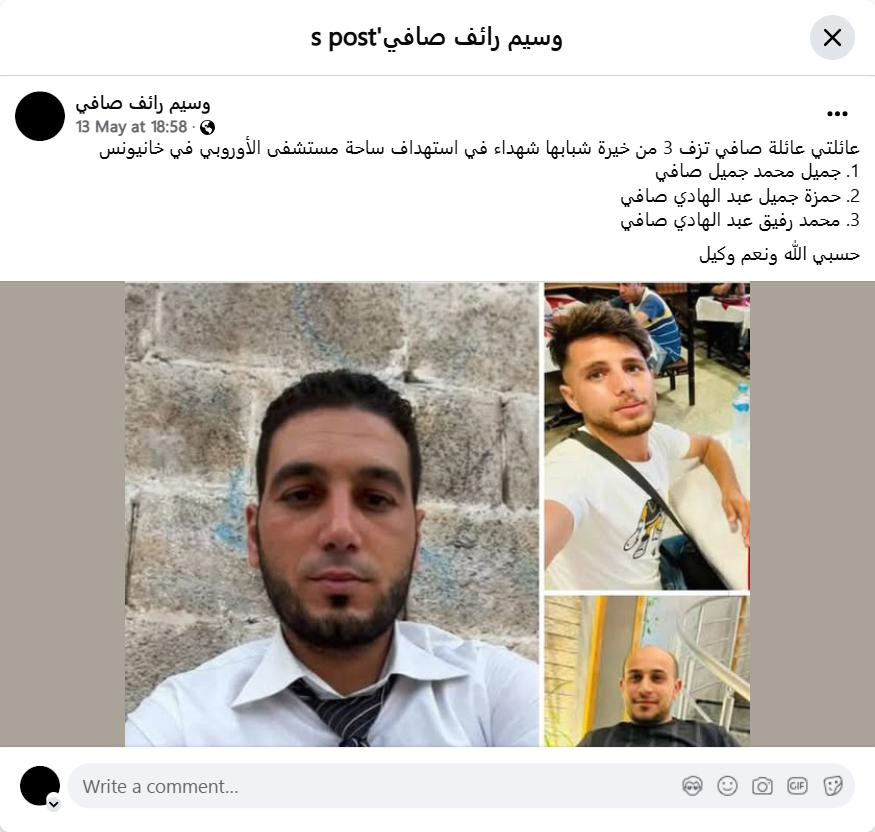The height and width of the screenshot is (832, 875).
Task: Expand the commenter identity switch arrow
Action: point(54,804)
